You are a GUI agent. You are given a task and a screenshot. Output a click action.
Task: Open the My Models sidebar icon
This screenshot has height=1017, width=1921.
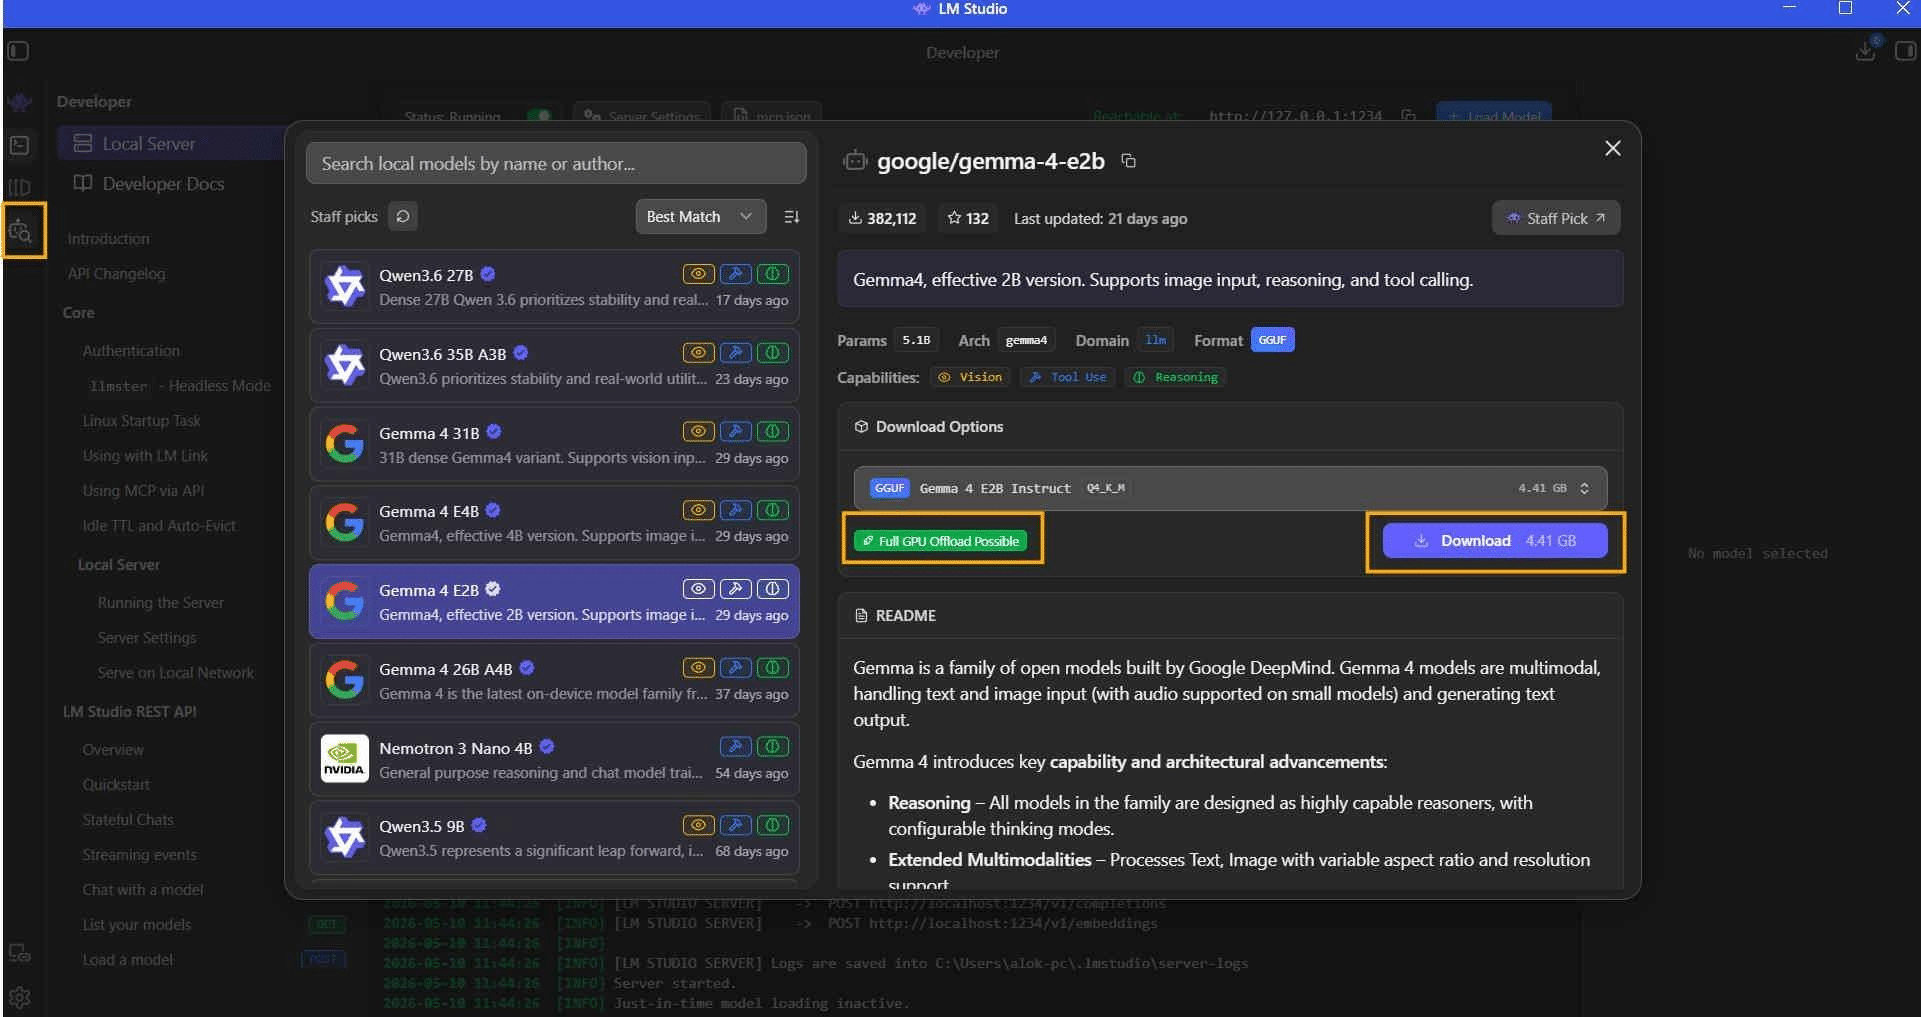20,188
